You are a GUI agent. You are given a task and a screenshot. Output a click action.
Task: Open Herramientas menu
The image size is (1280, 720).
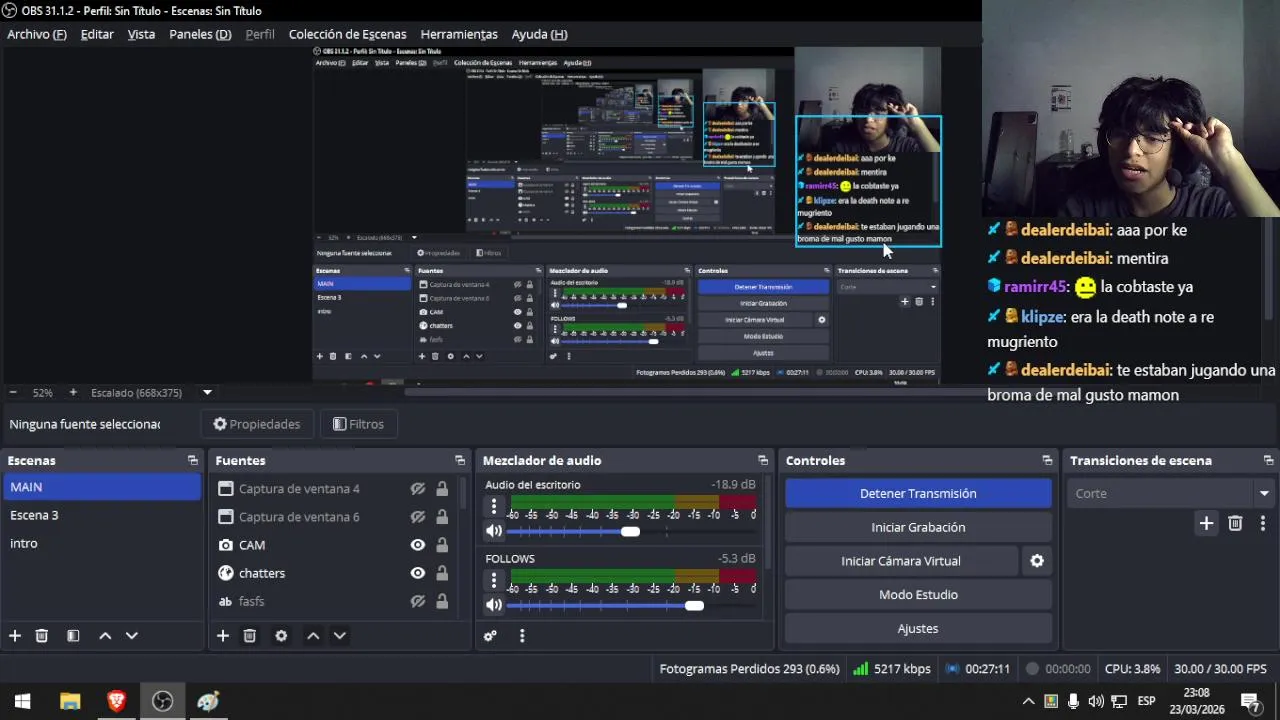click(459, 34)
